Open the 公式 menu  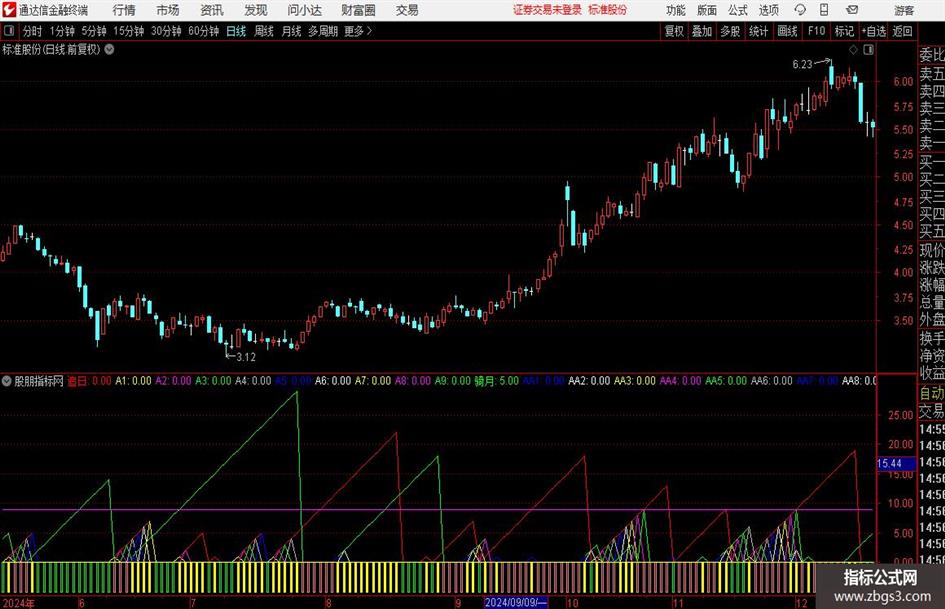pos(738,10)
